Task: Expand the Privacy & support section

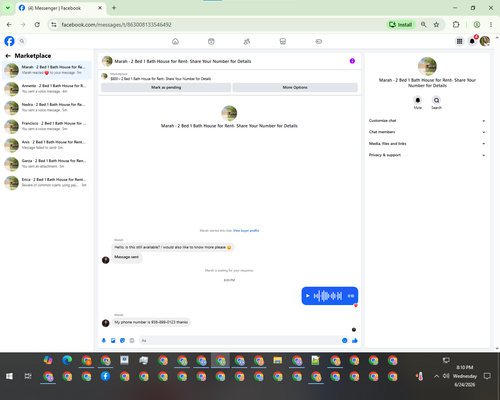Action: pos(427,155)
